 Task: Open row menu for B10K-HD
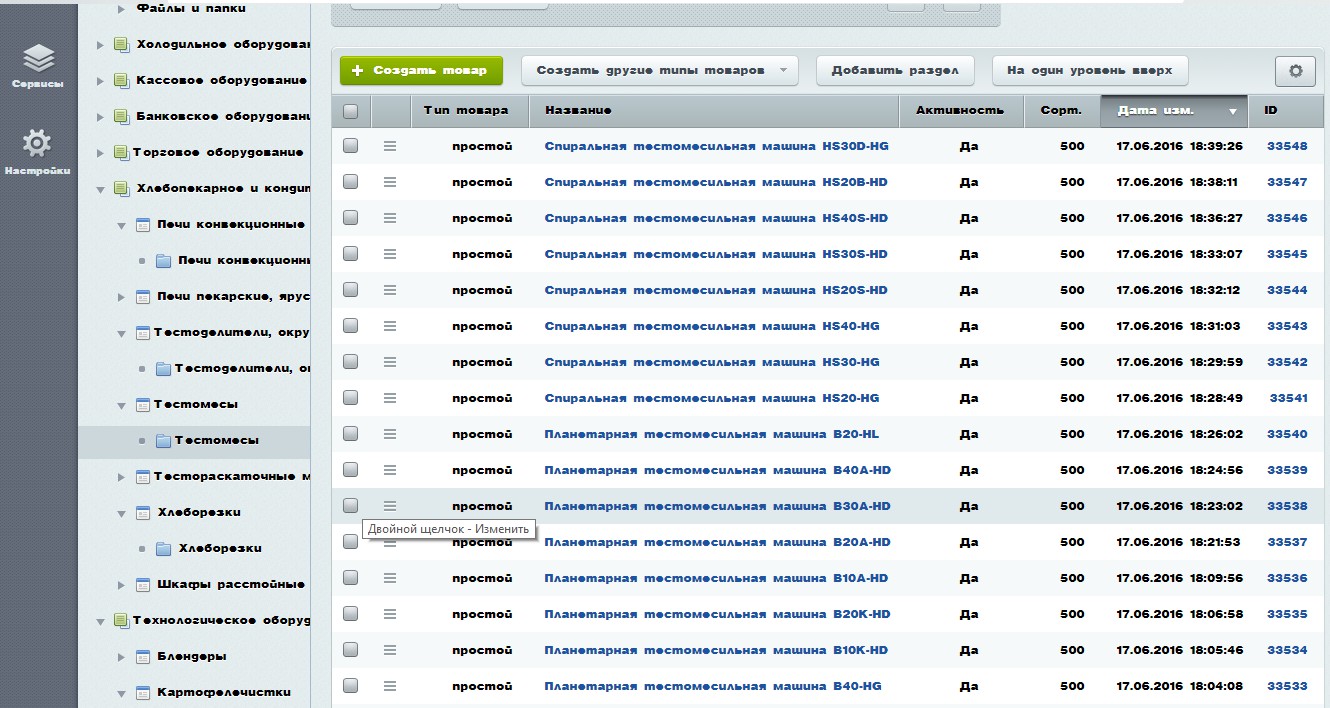(x=390, y=650)
